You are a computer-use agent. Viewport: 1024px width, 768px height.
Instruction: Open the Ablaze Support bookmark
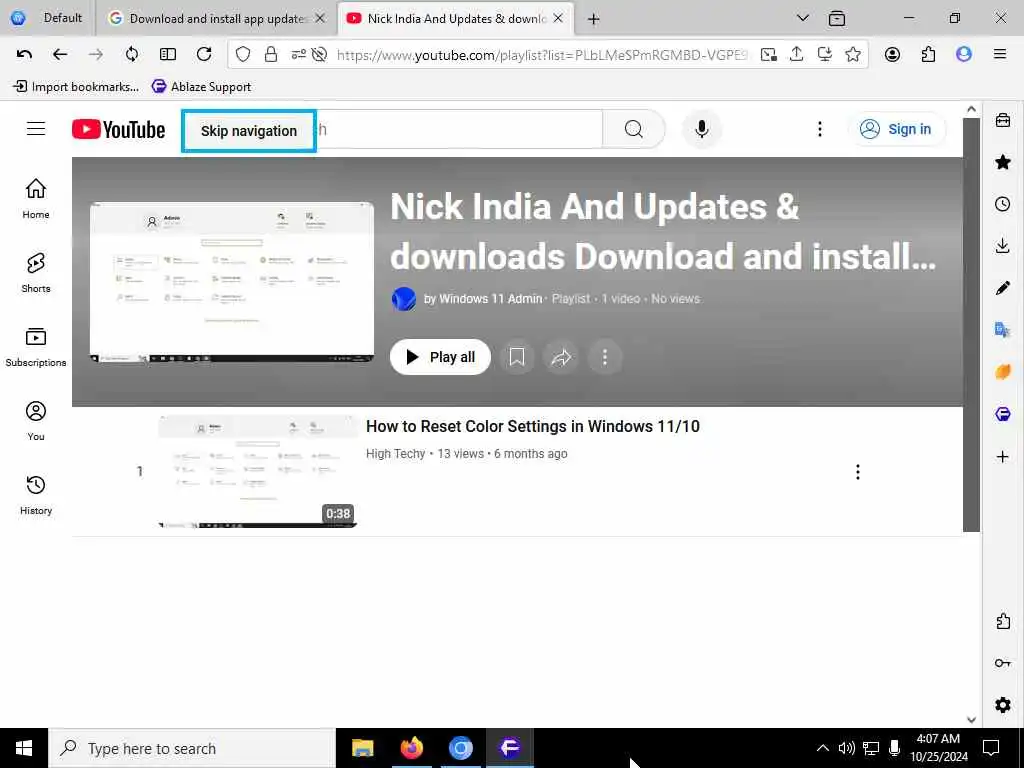[x=201, y=86]
